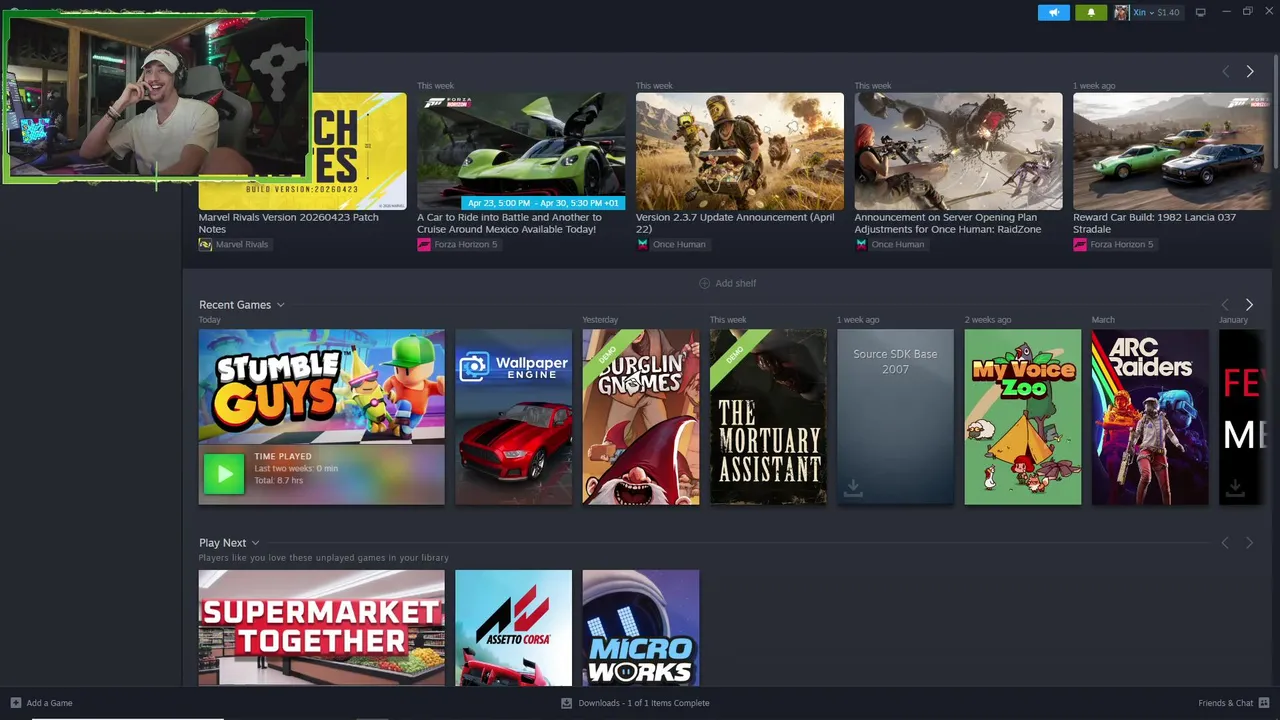The height and width of the screenshot is (720, 1280).
Task: Click Forza Horizon 5 tag under car article
Action: (458, 244)
